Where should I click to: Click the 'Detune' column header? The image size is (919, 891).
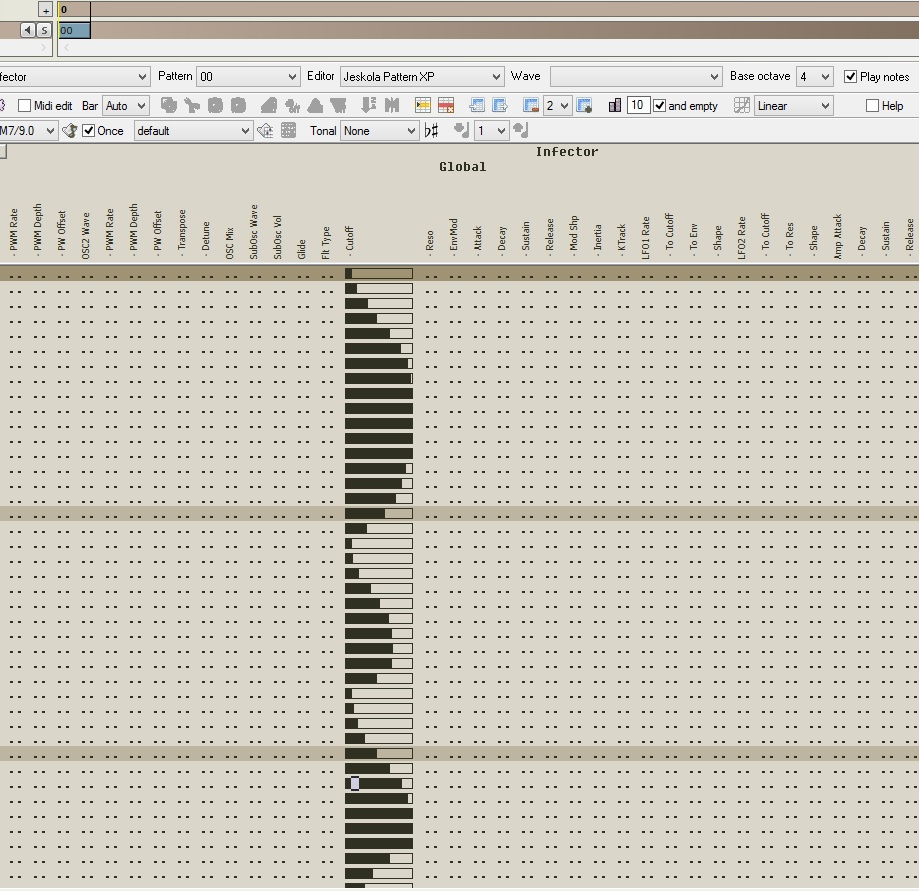point(206,238)
